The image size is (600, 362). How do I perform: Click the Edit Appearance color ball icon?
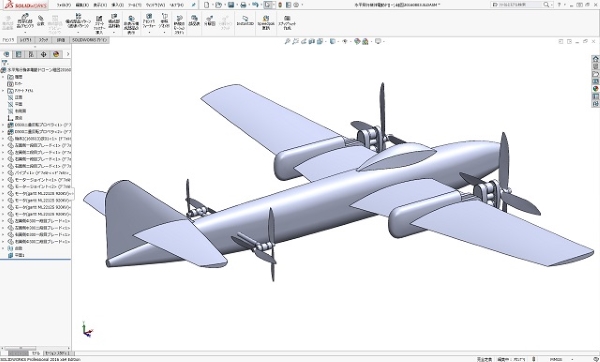click(357, 41)
